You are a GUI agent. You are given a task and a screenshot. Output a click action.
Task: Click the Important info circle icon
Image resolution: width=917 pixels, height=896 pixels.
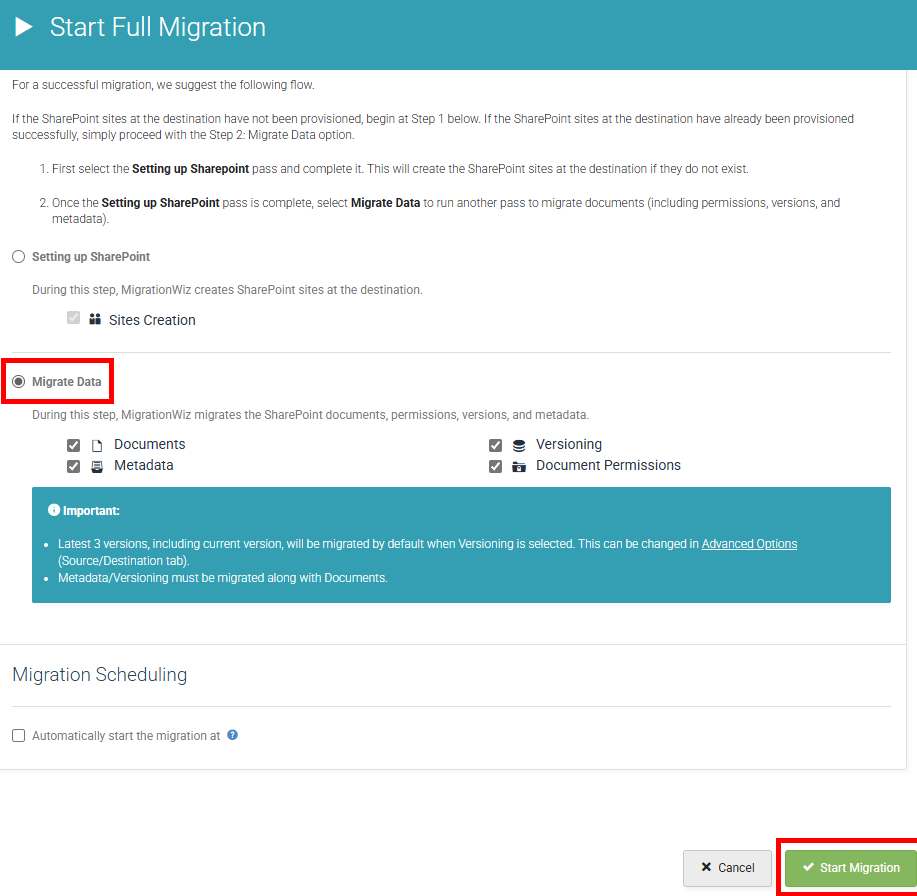pos(54,509)
